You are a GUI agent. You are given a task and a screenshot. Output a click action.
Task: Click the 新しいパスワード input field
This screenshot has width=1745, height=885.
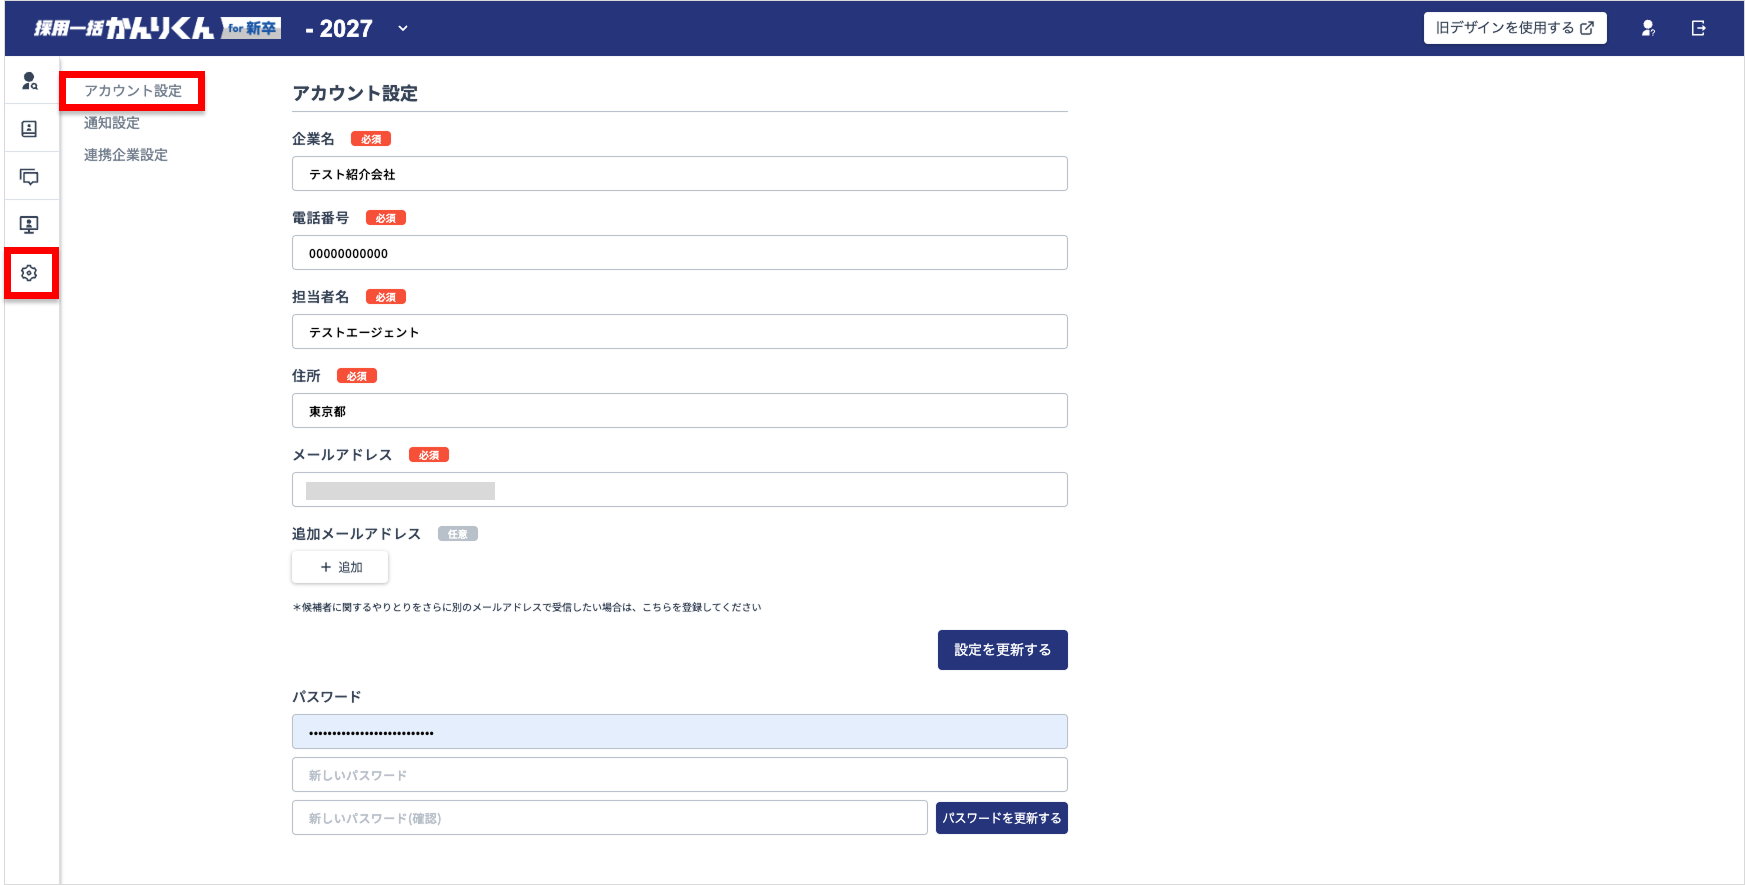pyautogui.click(x=679, y=775)
